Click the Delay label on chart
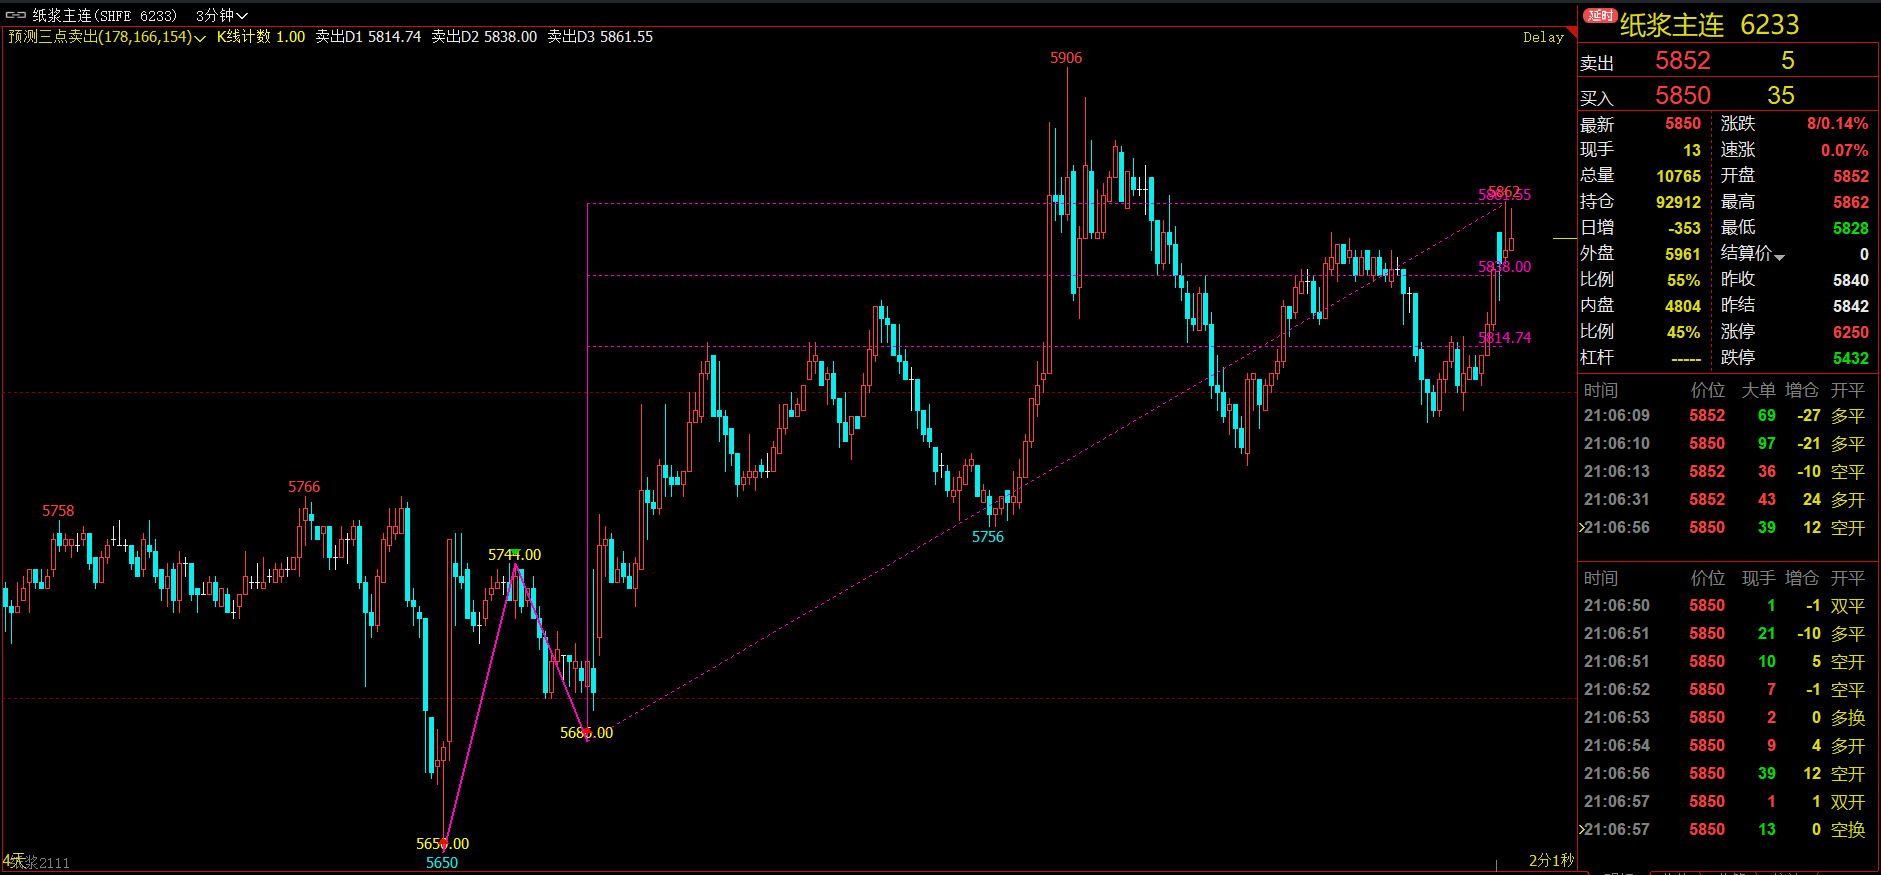The image size is (1881, 875). click(x=1543, y=37)
